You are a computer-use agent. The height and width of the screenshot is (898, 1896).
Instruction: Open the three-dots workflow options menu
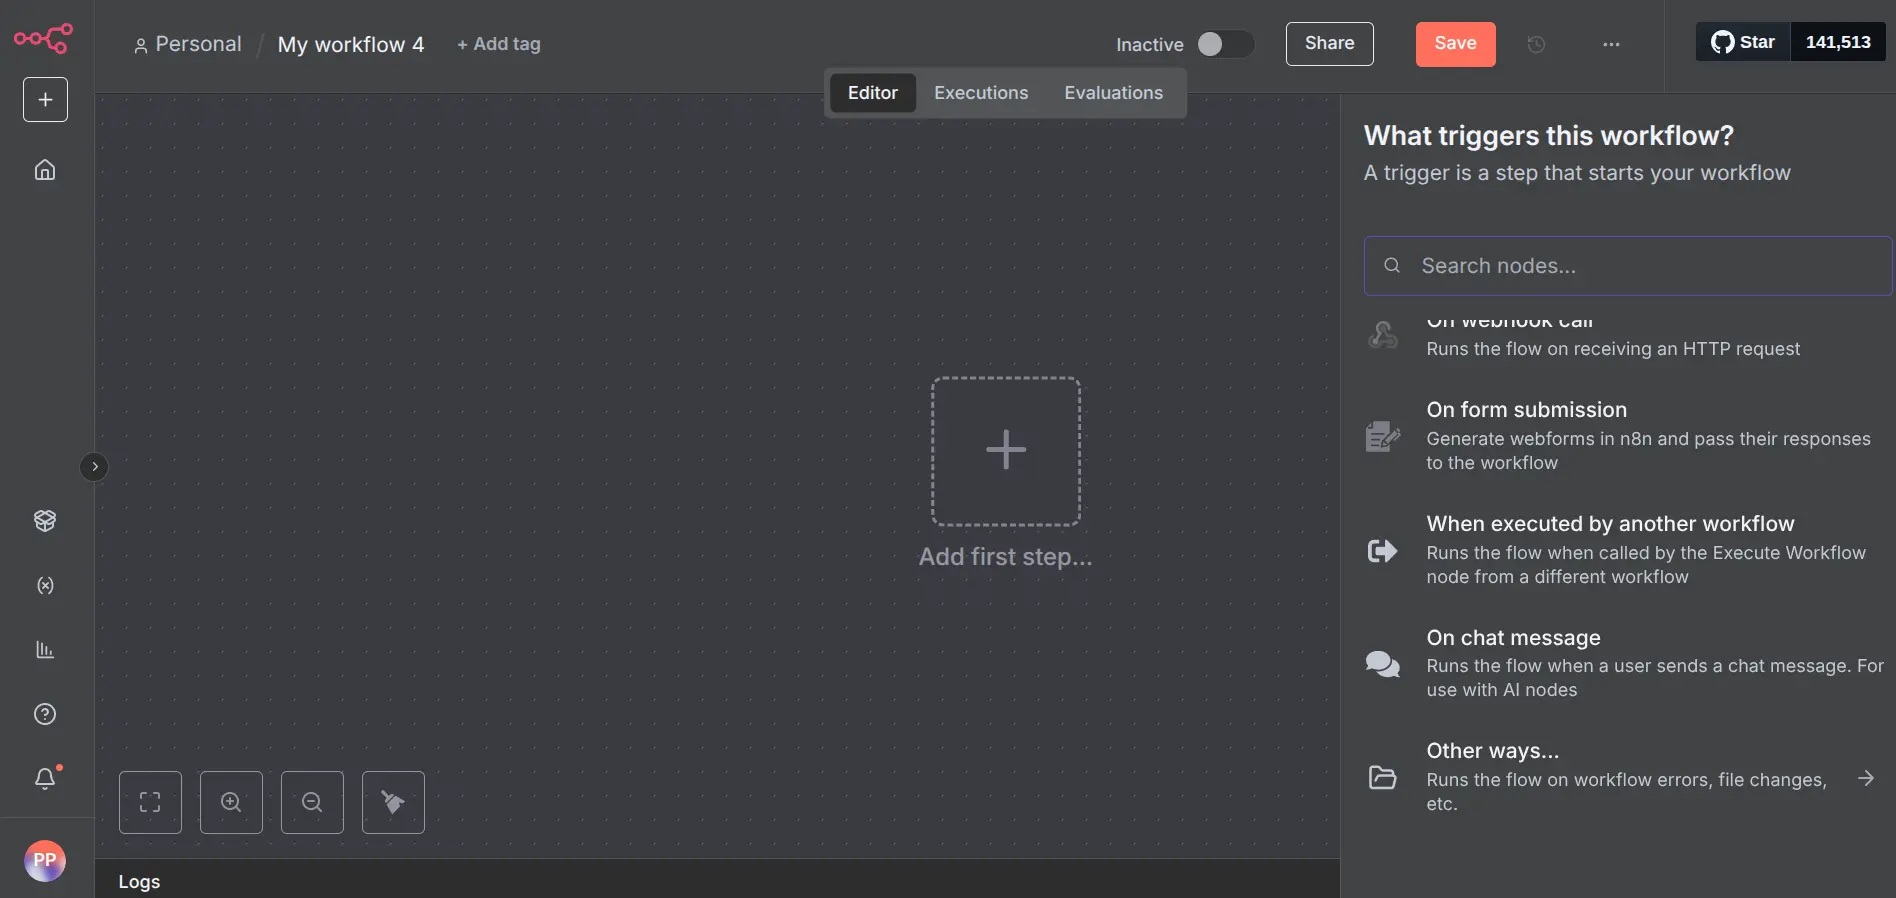click(1611, 44)
